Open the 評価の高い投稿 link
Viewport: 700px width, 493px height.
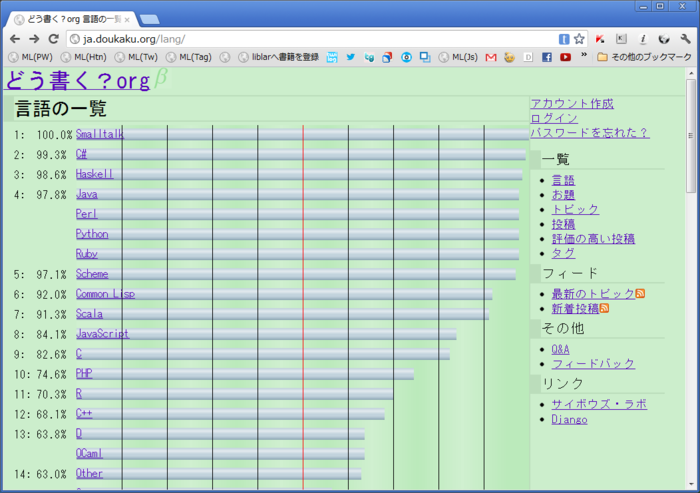(x=593, y=239)
